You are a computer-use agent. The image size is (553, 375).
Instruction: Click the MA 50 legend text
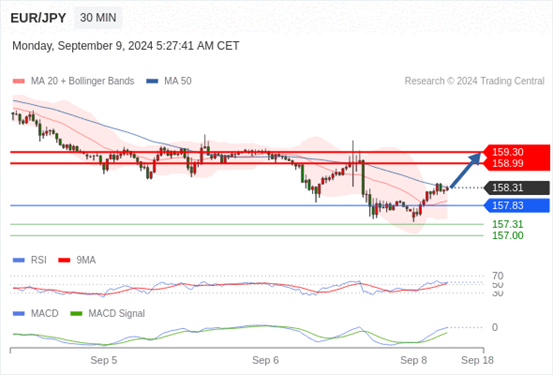point(178,81)
